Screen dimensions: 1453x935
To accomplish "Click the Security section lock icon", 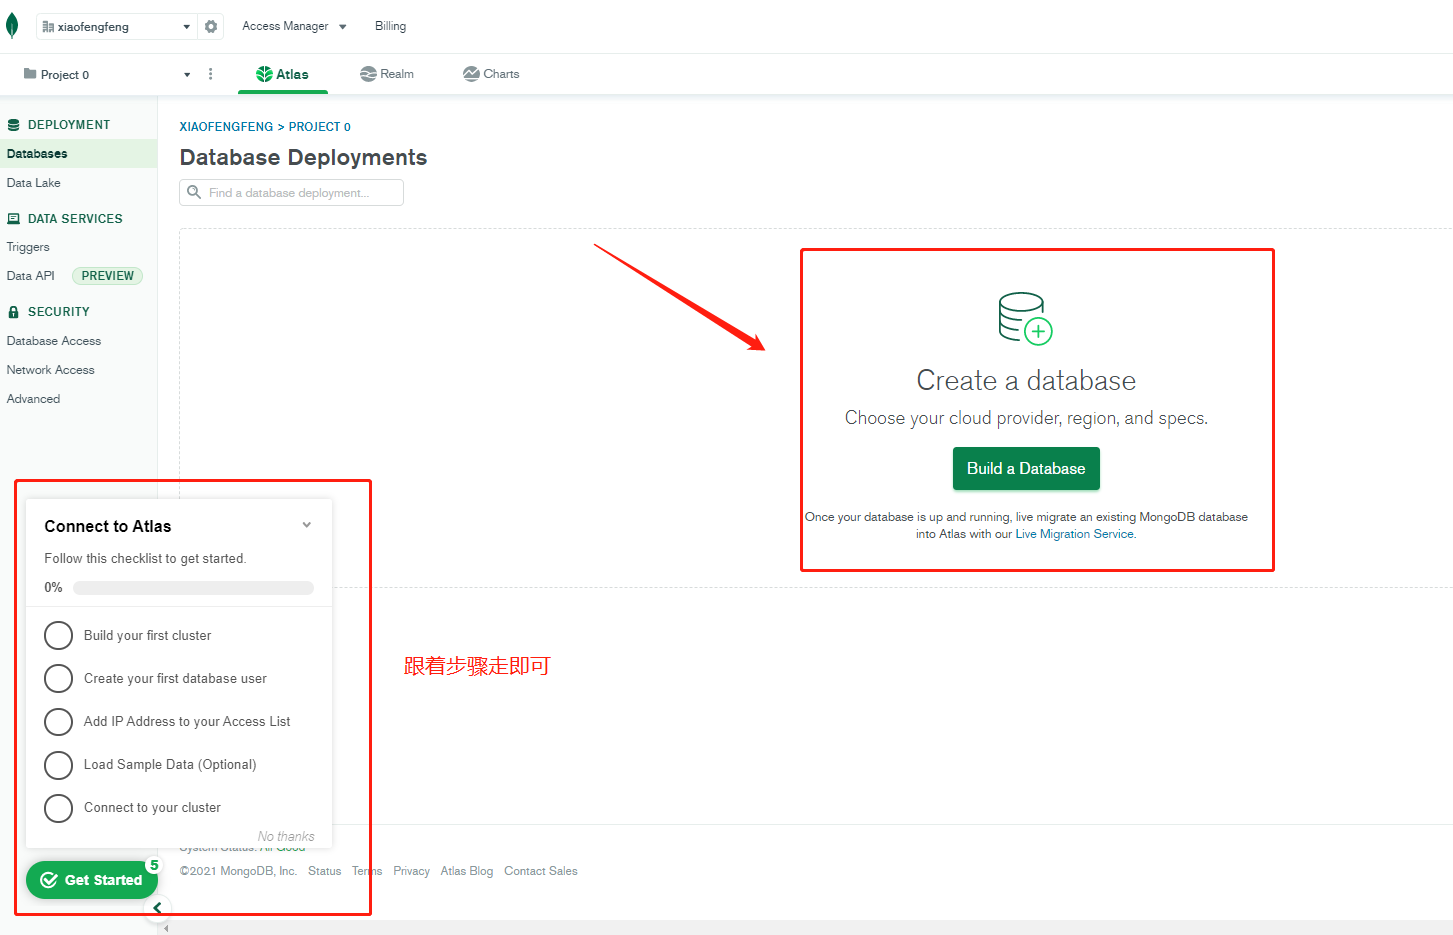I will 13,312.
